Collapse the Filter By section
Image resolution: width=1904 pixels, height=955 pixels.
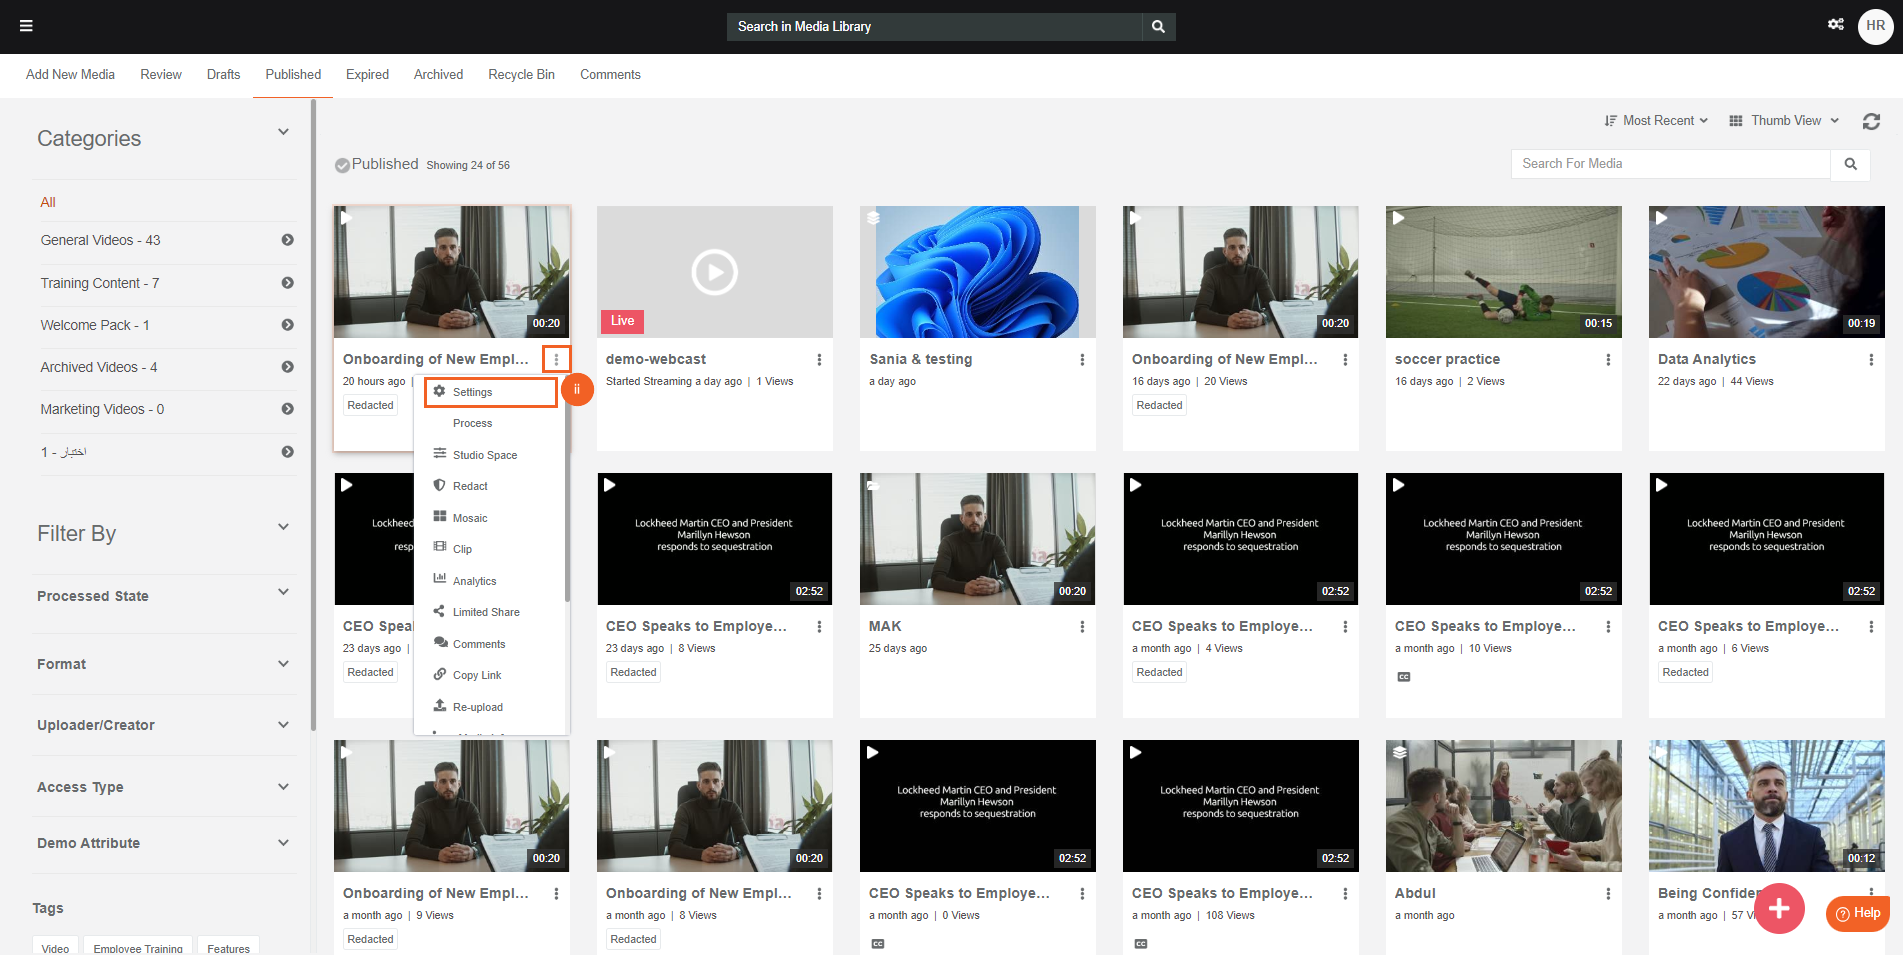[x=283, y=527]
